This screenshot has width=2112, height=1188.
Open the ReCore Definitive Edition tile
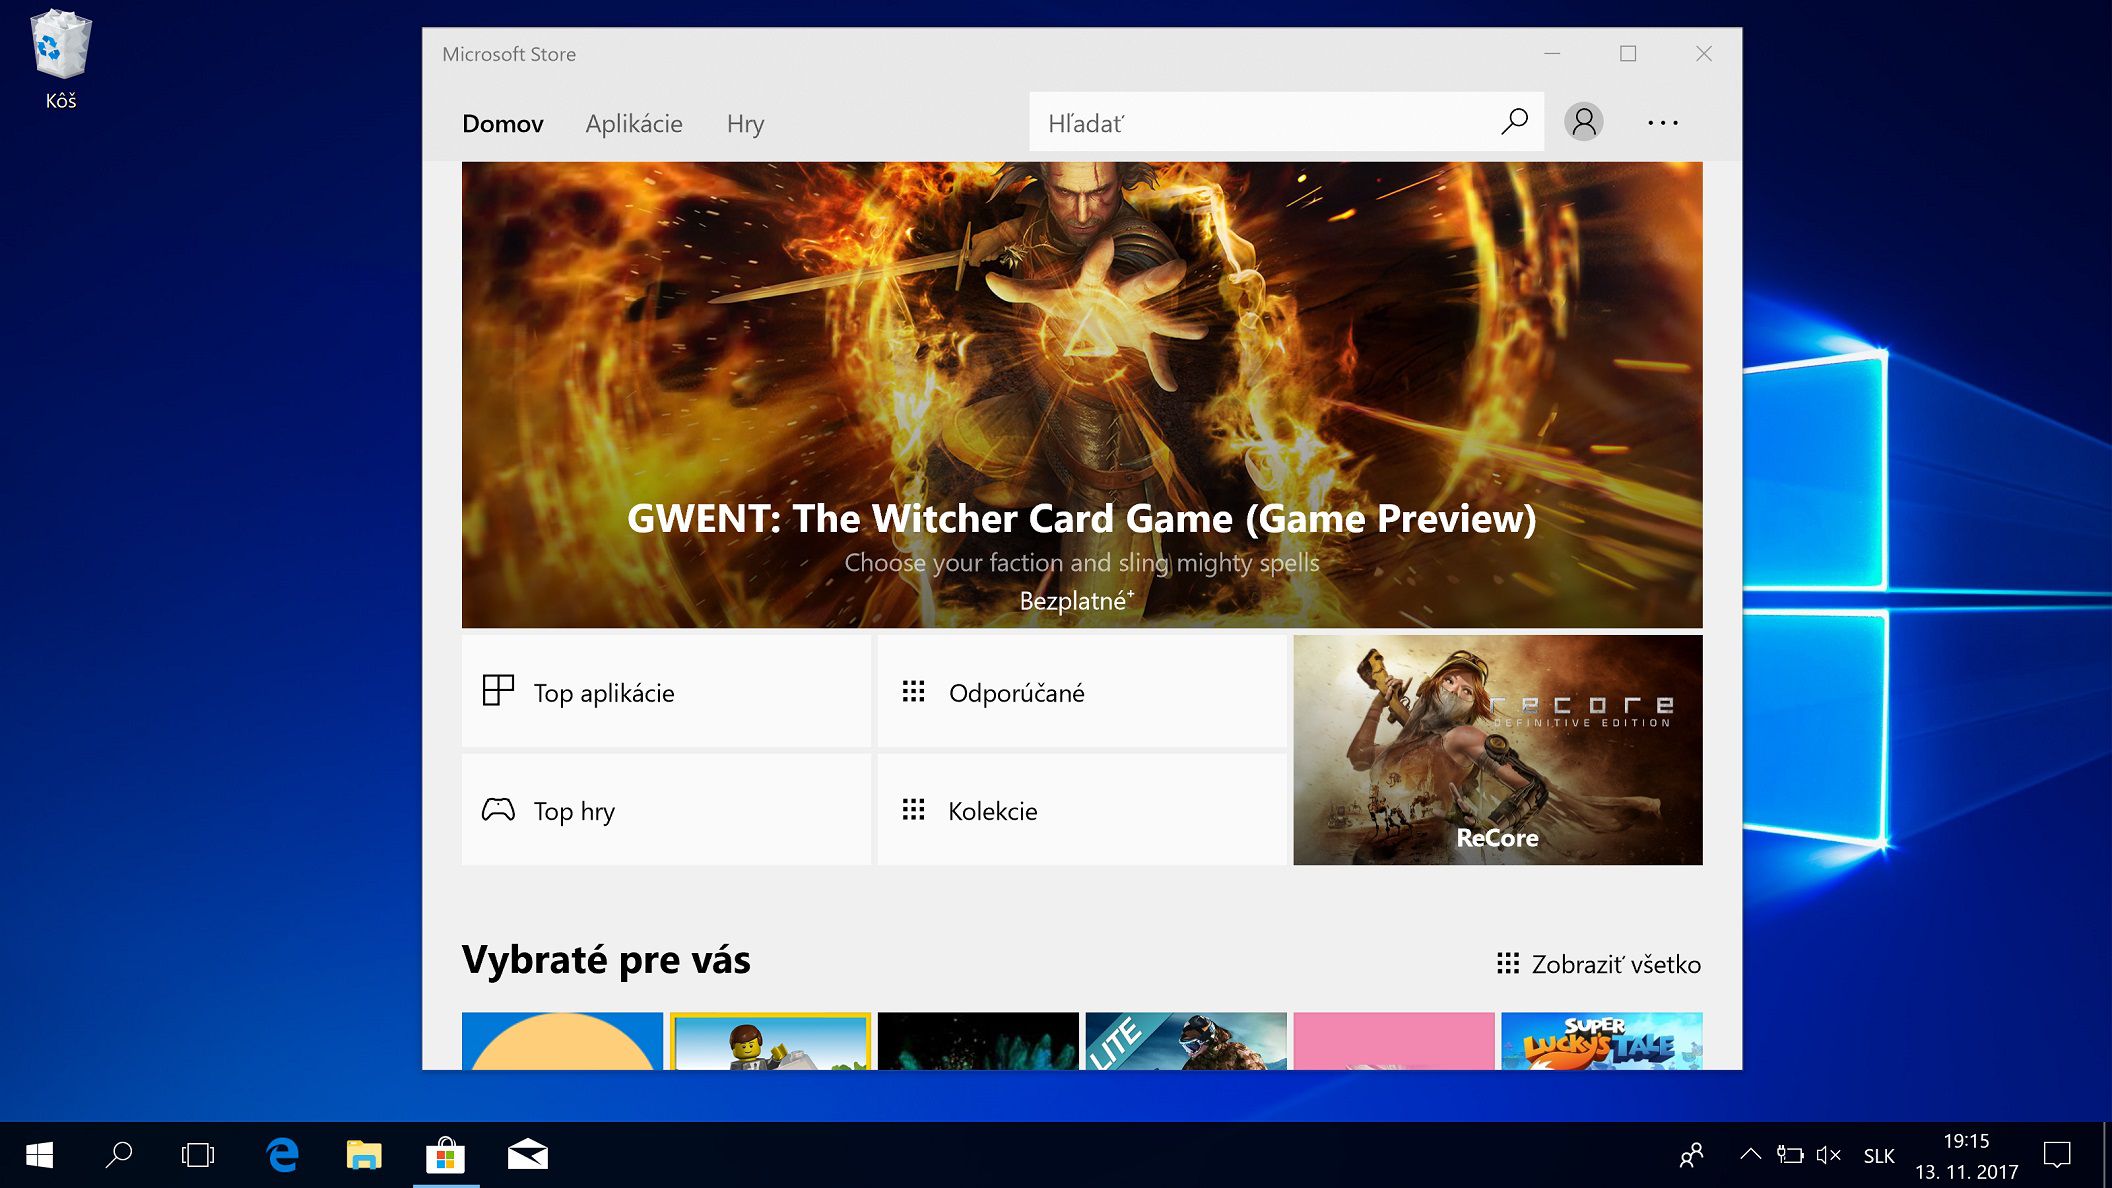[x=1498, y=750]
